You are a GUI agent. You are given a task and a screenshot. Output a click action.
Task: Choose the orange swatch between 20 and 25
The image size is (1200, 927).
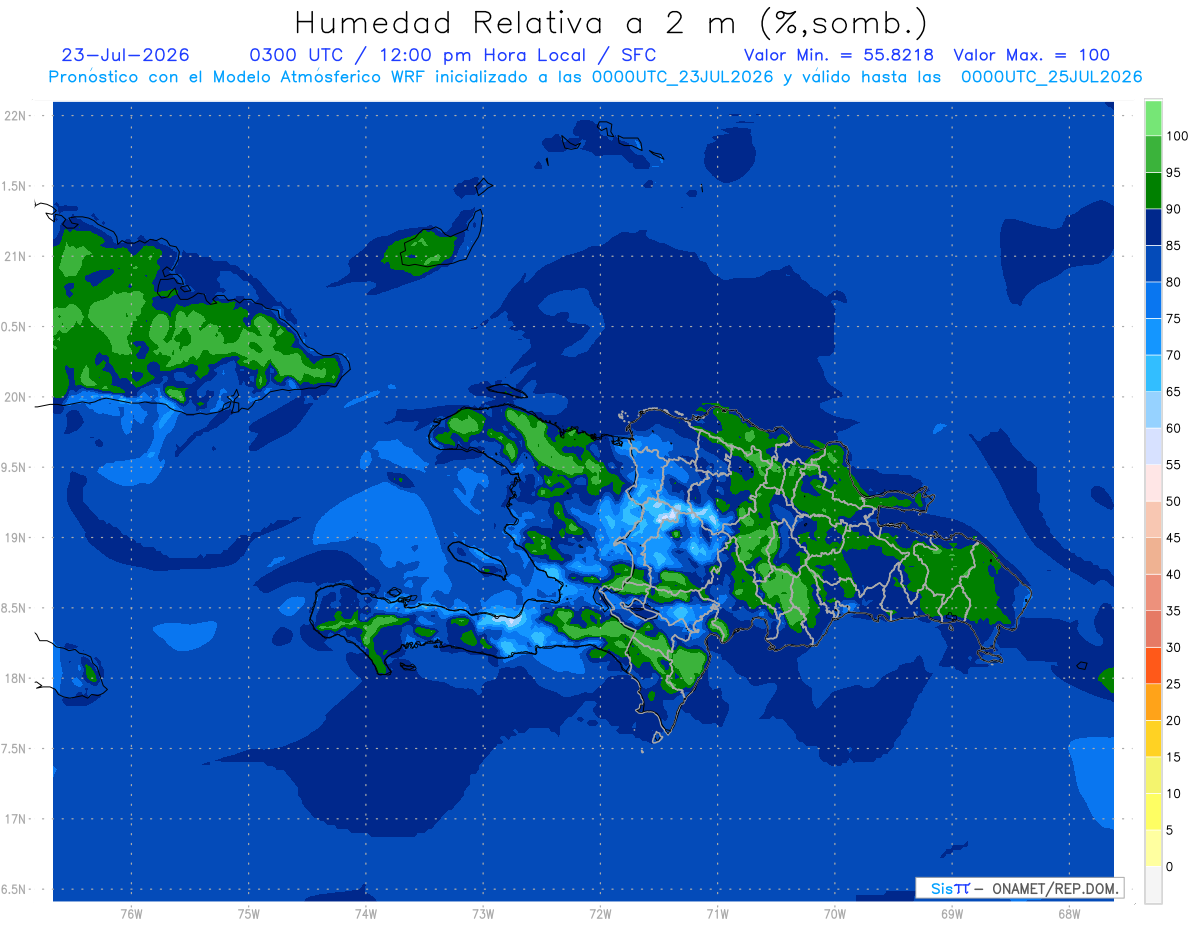click(x=1153, y=701)
